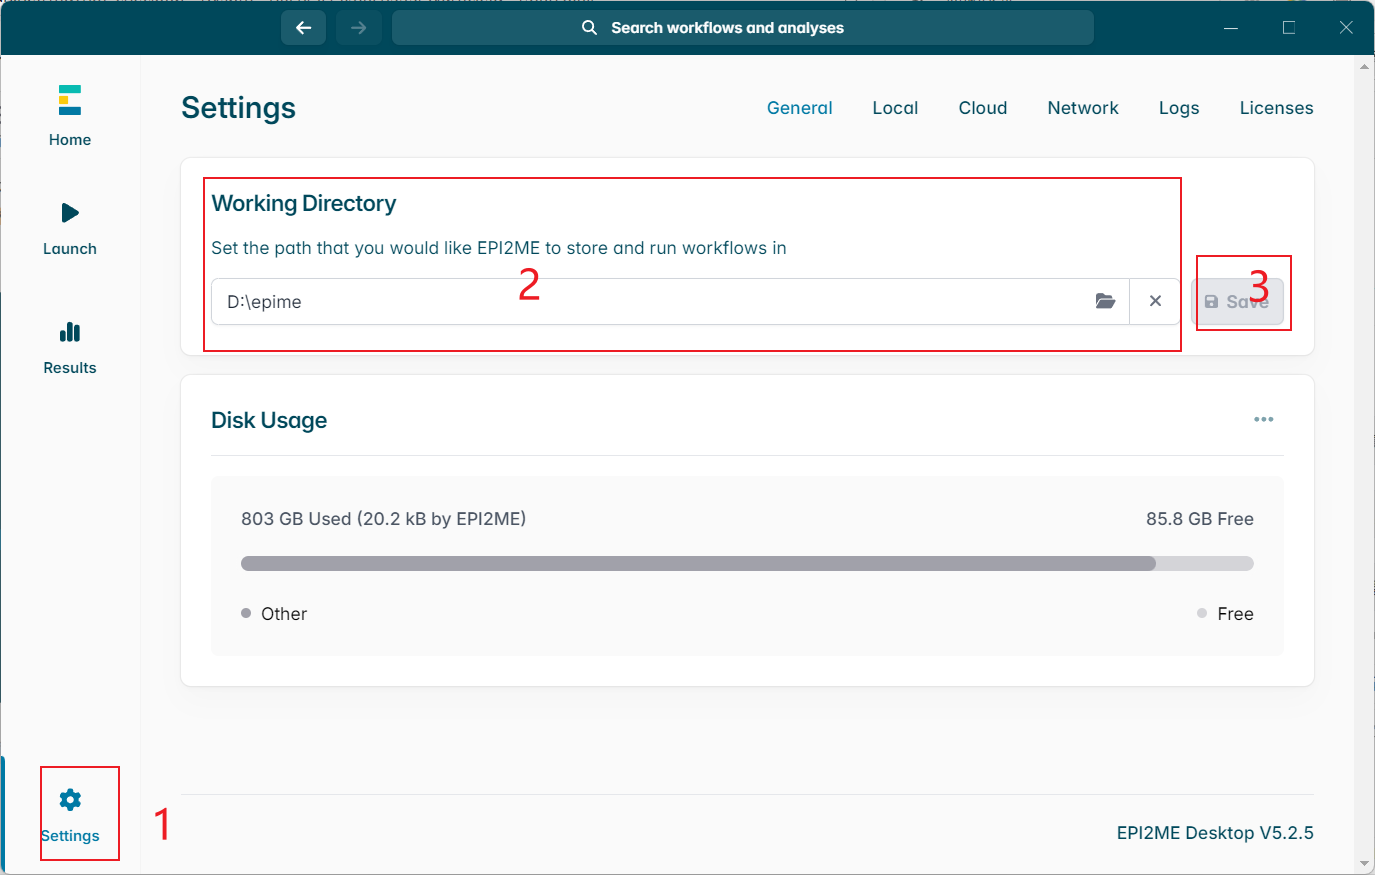Click the Free legend label

coord(1236,614)
